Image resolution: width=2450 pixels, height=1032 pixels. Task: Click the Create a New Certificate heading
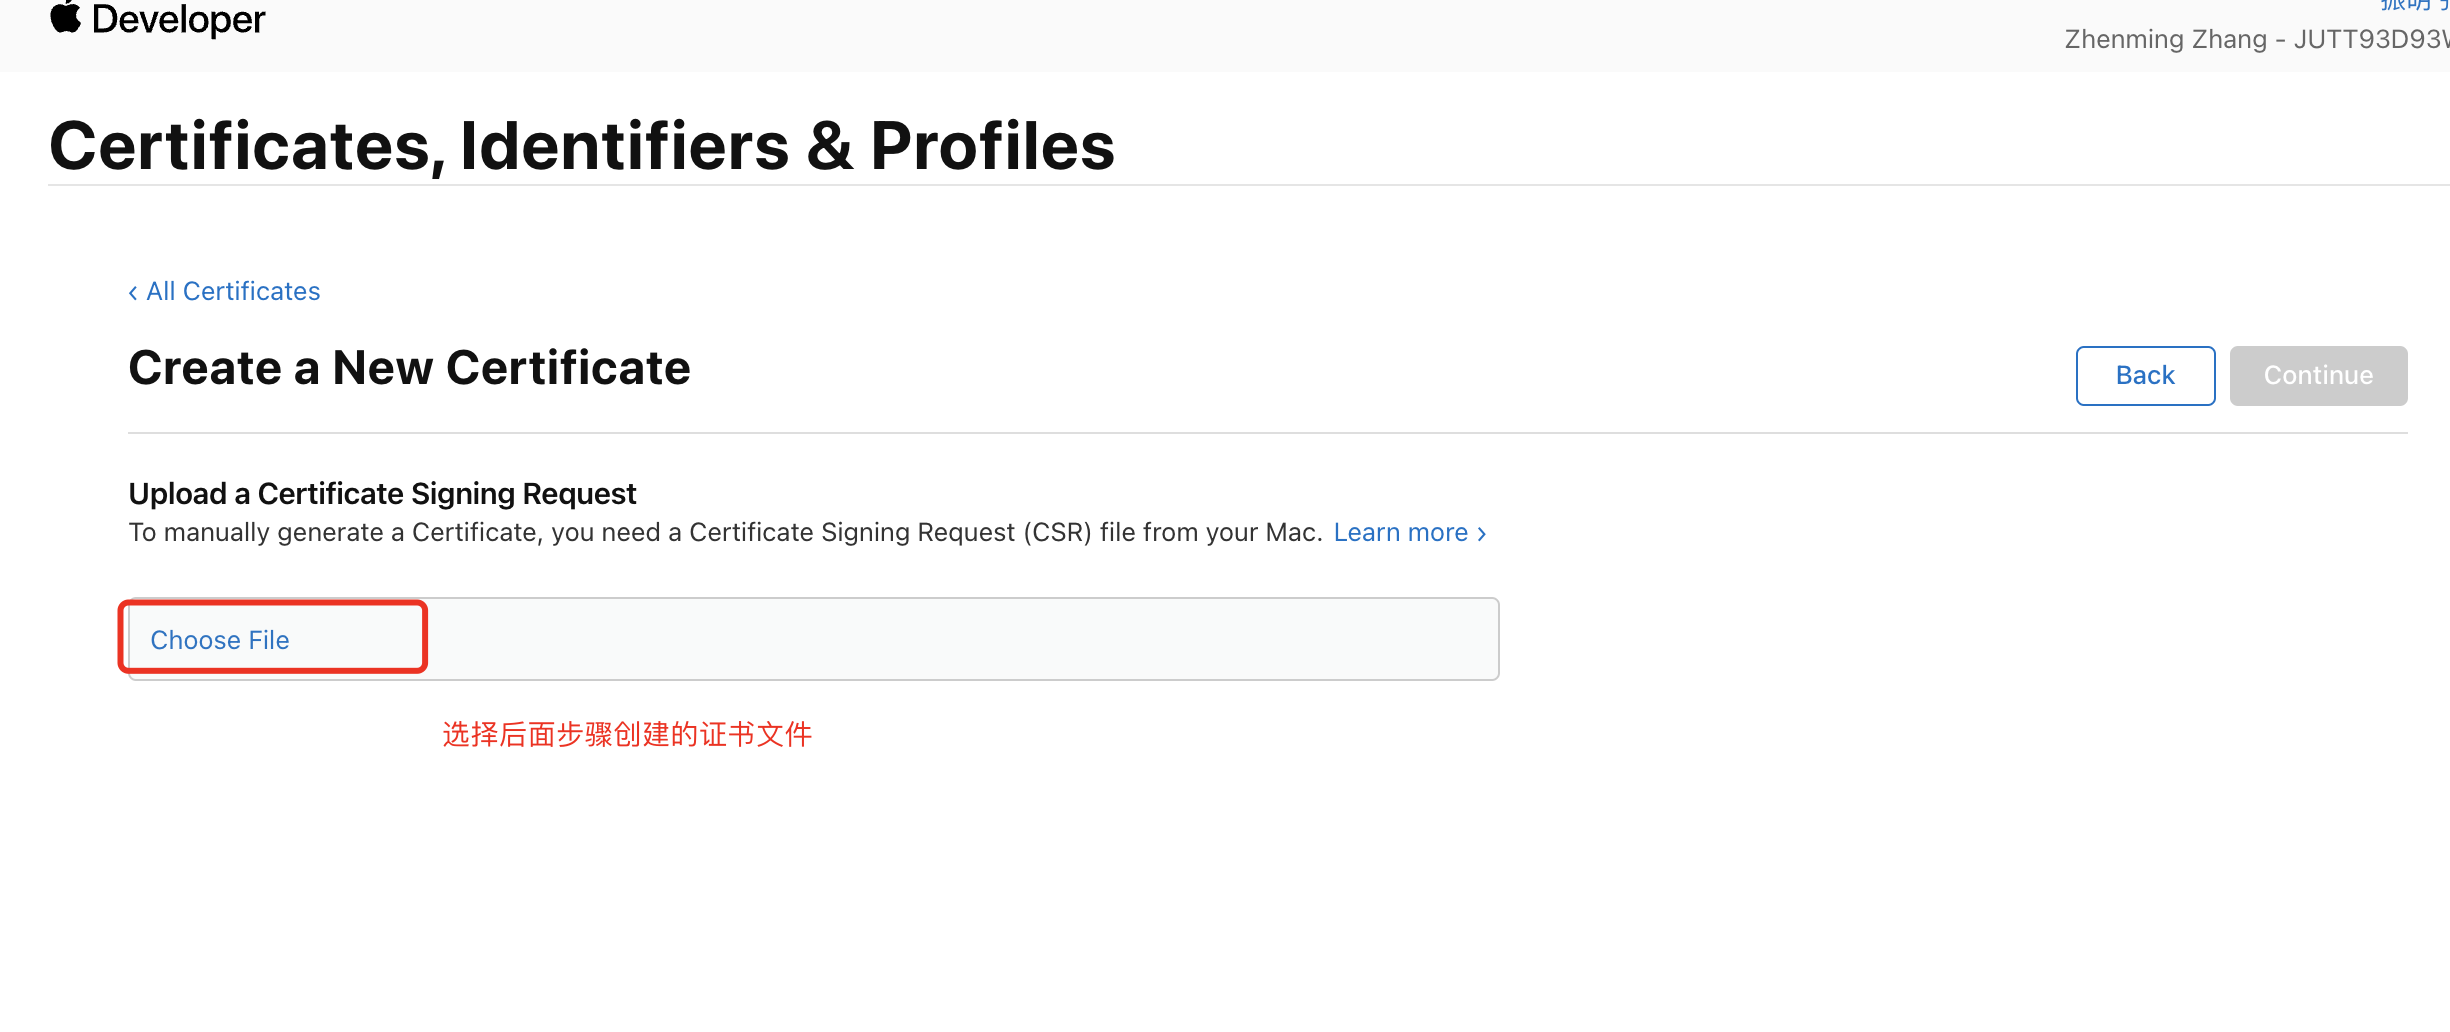click(409, 368)
